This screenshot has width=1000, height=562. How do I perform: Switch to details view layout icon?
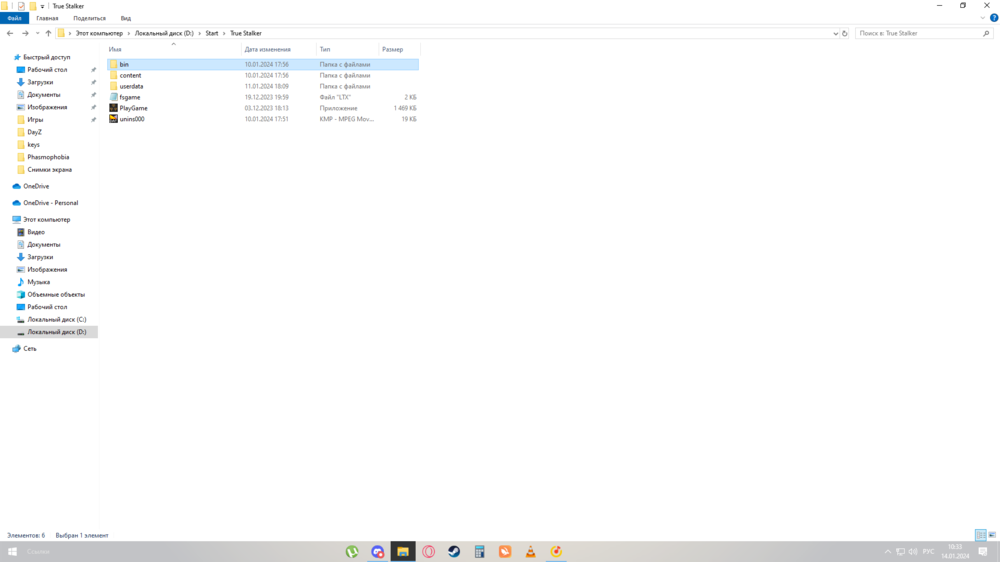tap(981, 535)
